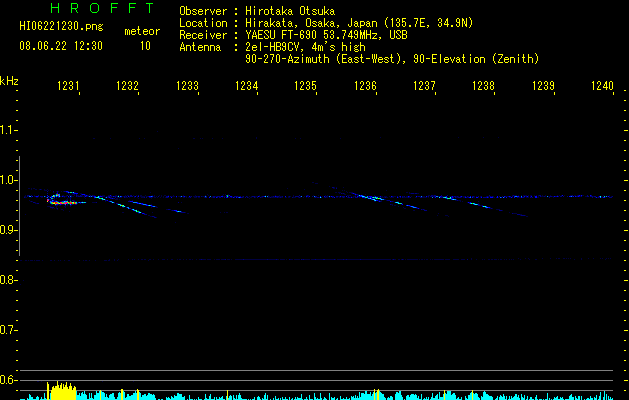
Task: Click time marker 1233
Action: tap(187, 86)
